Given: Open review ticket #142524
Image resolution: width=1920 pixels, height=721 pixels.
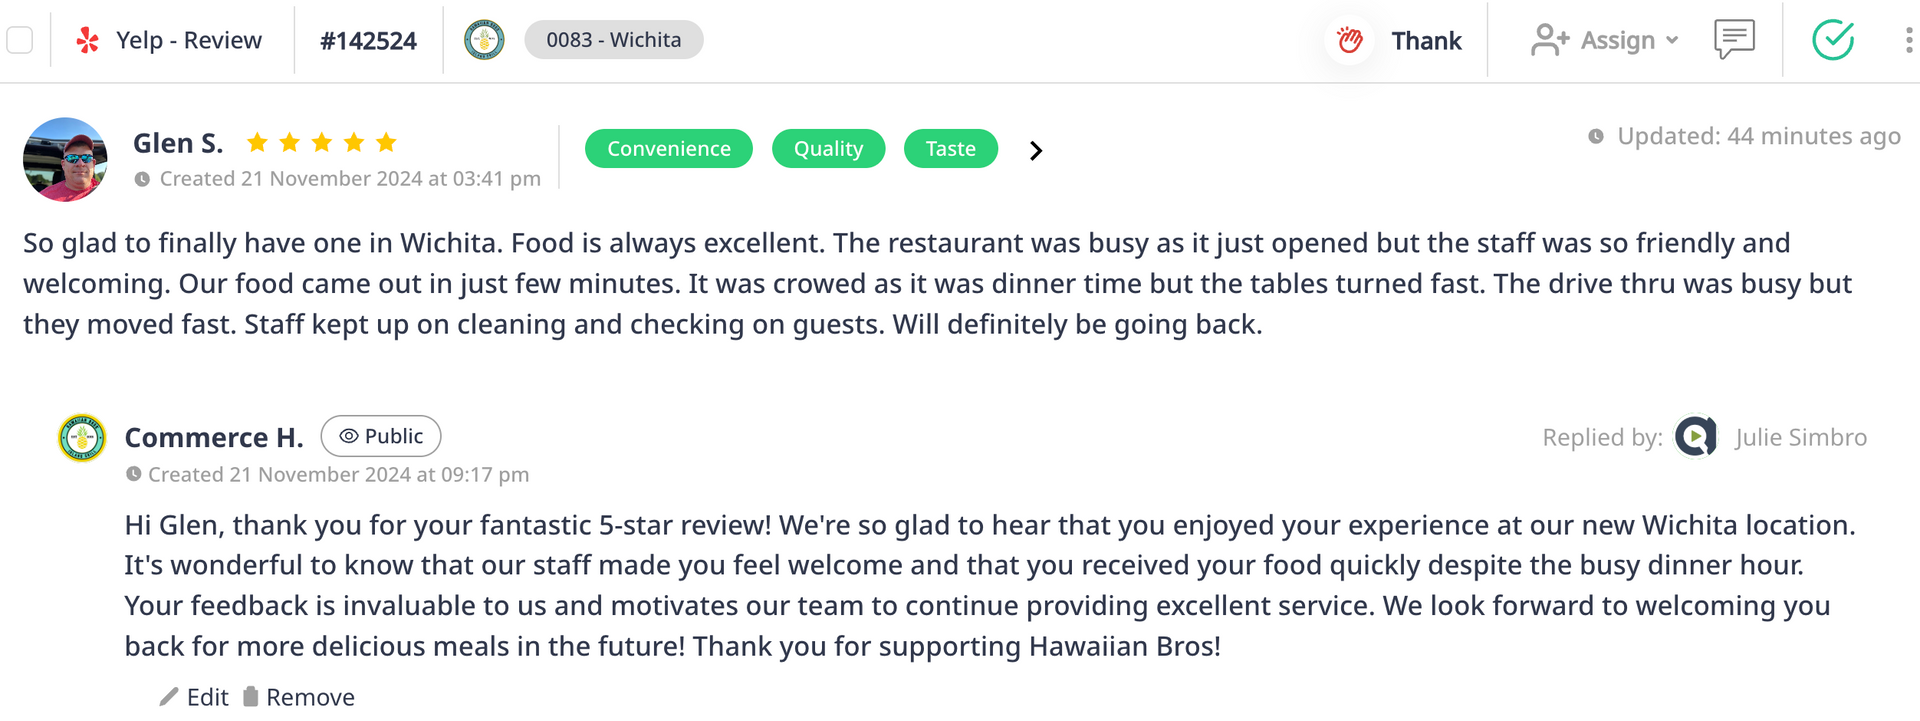Looking at the screenshot, I should click(368, 41).
